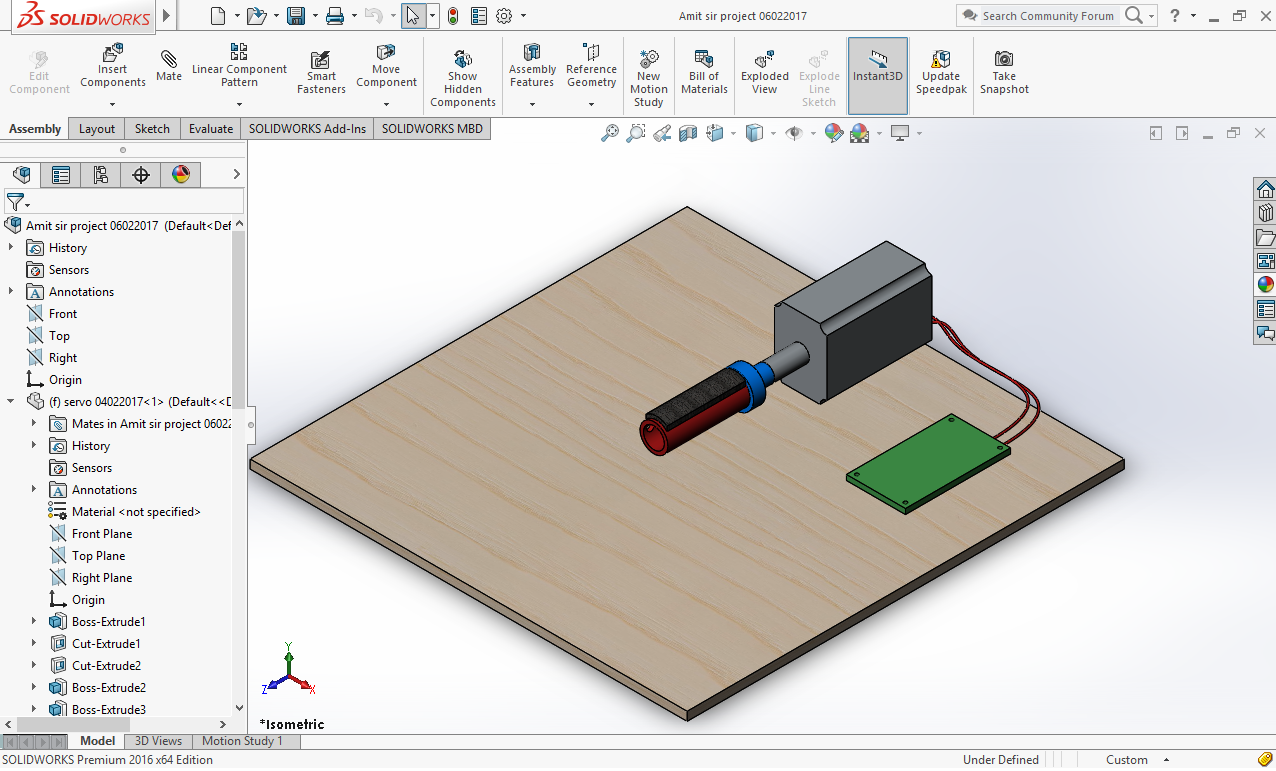Switch to the Evaluate tab

[x=211, y=128]
